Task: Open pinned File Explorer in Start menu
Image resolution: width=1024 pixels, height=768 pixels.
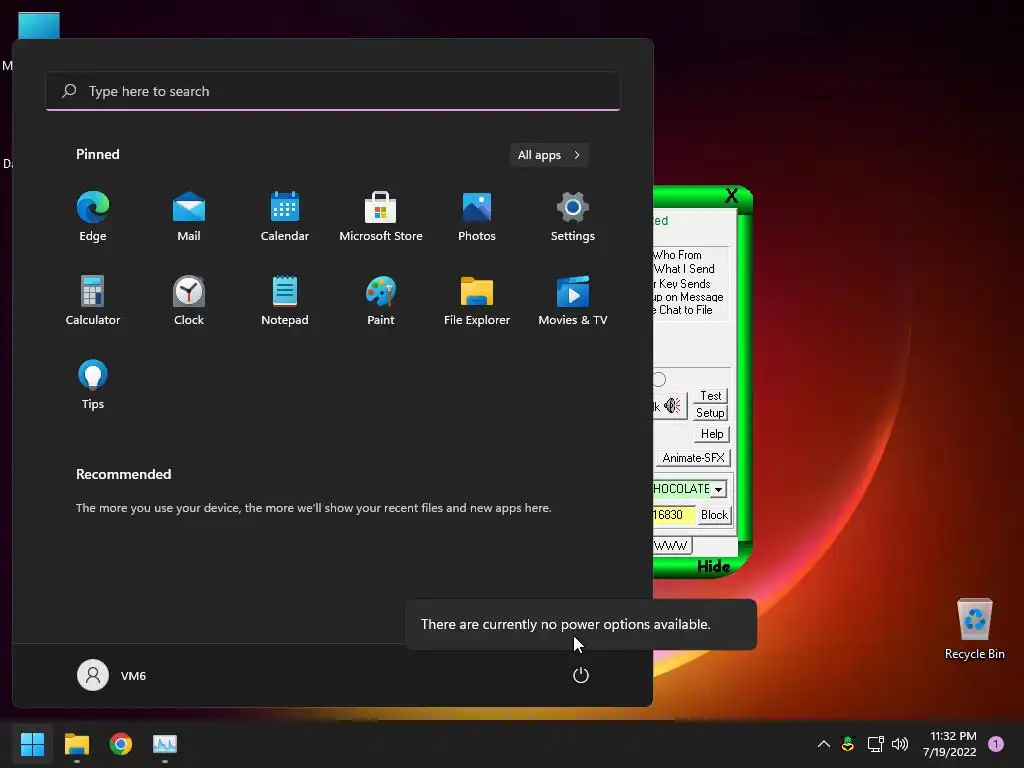Action: [x=477, y=300]
